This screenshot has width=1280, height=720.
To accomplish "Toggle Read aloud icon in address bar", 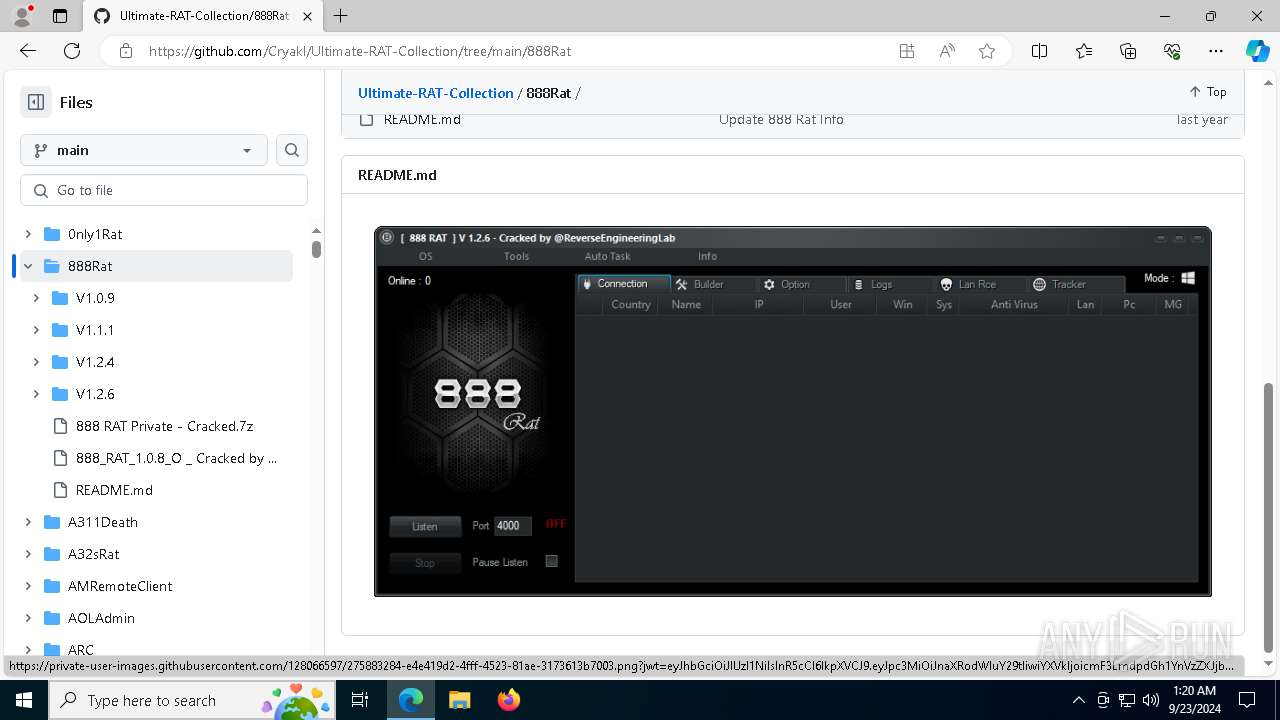I will tap(947, 51).
